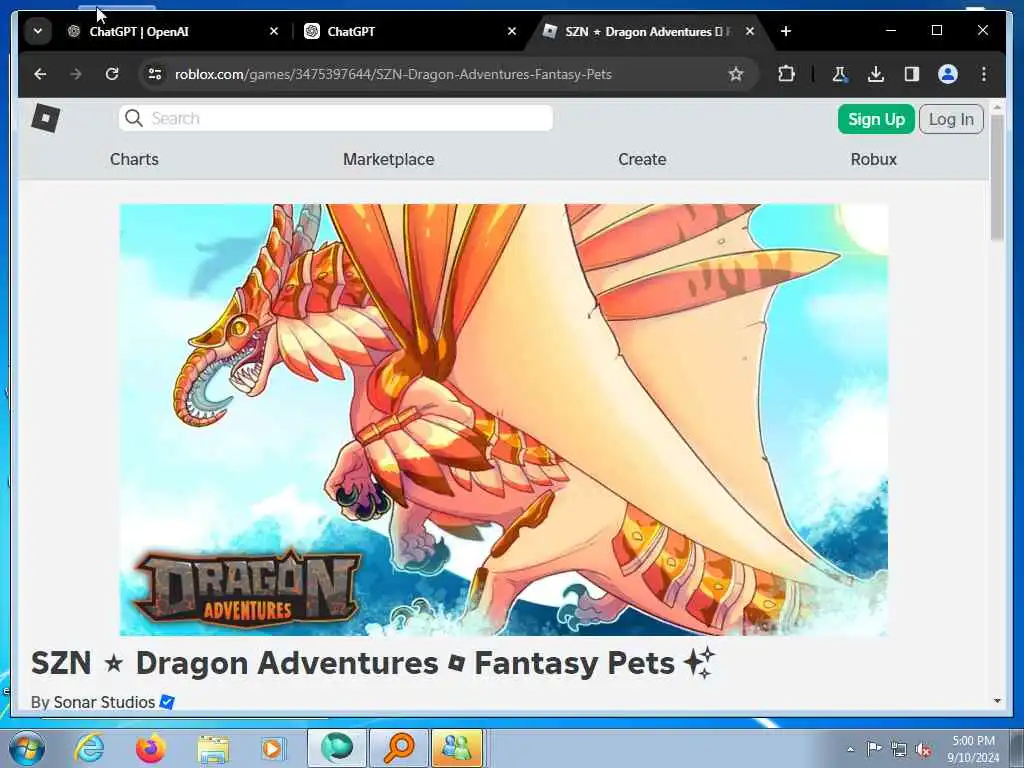
Task: Click the scrollbar down arrow
Action: pyautogui.click(x=997, y=701)
